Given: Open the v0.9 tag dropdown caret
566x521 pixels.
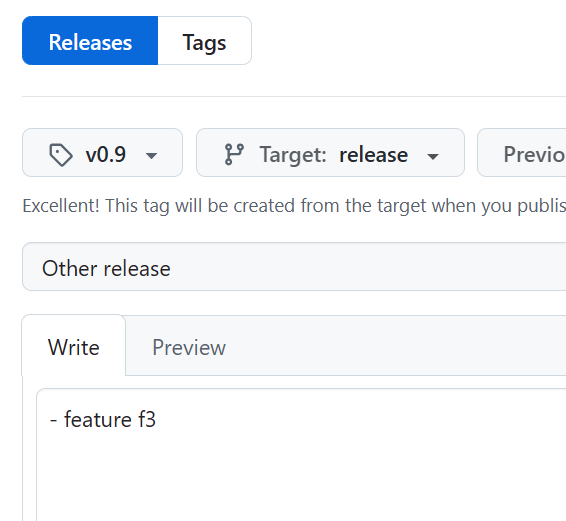Looking at the screenshot, I should pos(151,156).
